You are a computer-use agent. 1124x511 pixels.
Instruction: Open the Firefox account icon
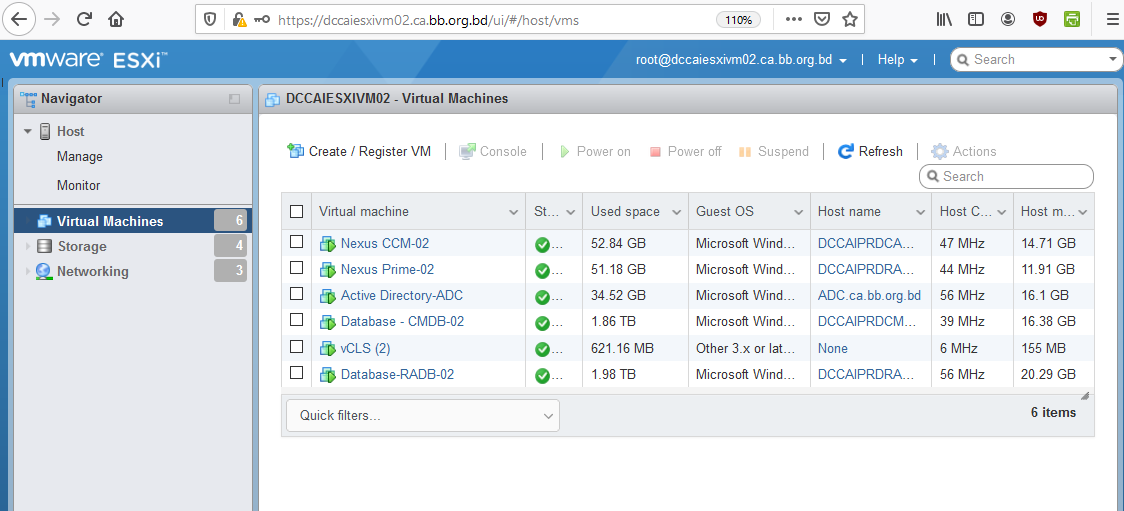click(x=1008, y=20)
